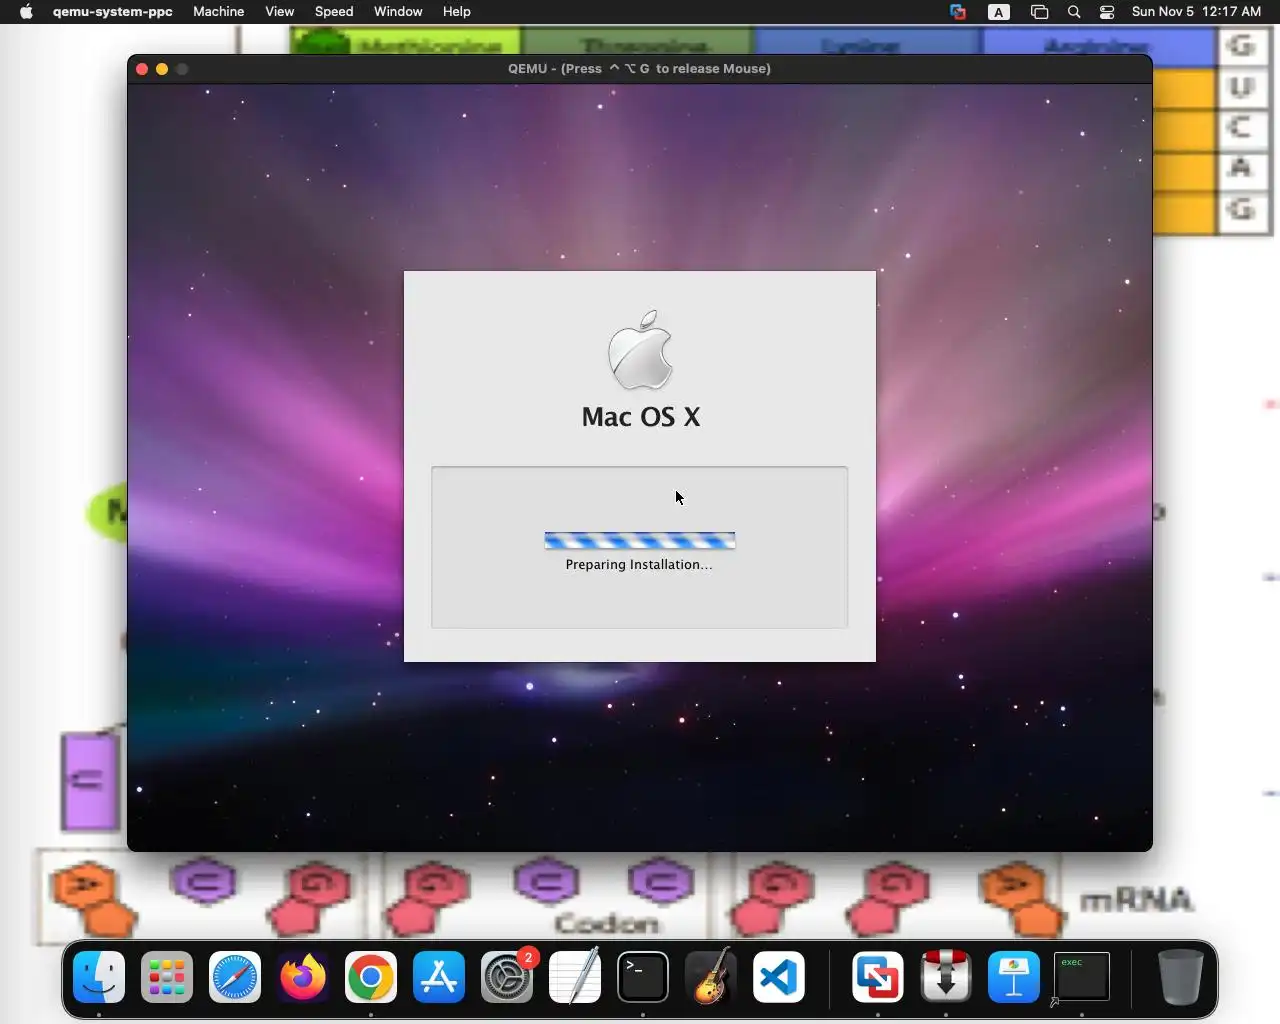
Task: Open Control Center in menu bar
Action: [1107, 12]
